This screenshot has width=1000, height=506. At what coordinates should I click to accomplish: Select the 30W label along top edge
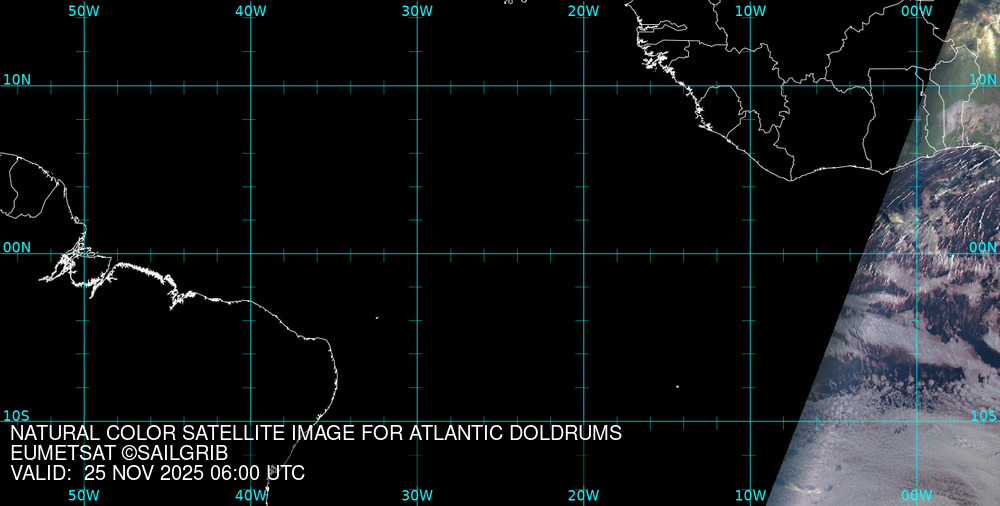tap(417, 10)
